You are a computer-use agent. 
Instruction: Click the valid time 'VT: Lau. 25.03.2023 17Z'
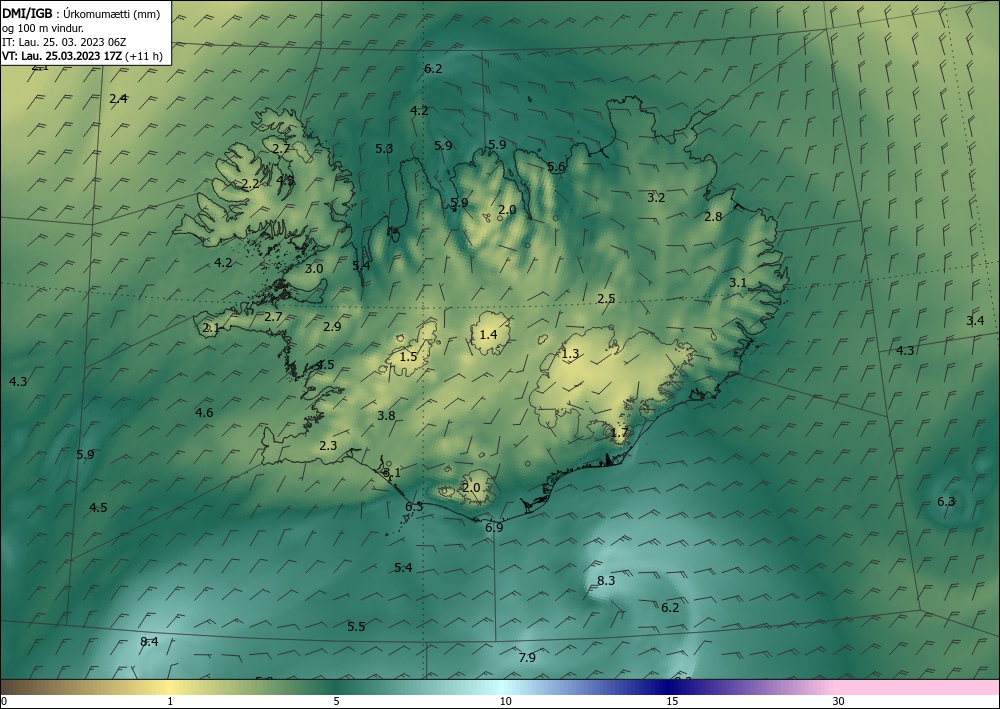(62, 56)
